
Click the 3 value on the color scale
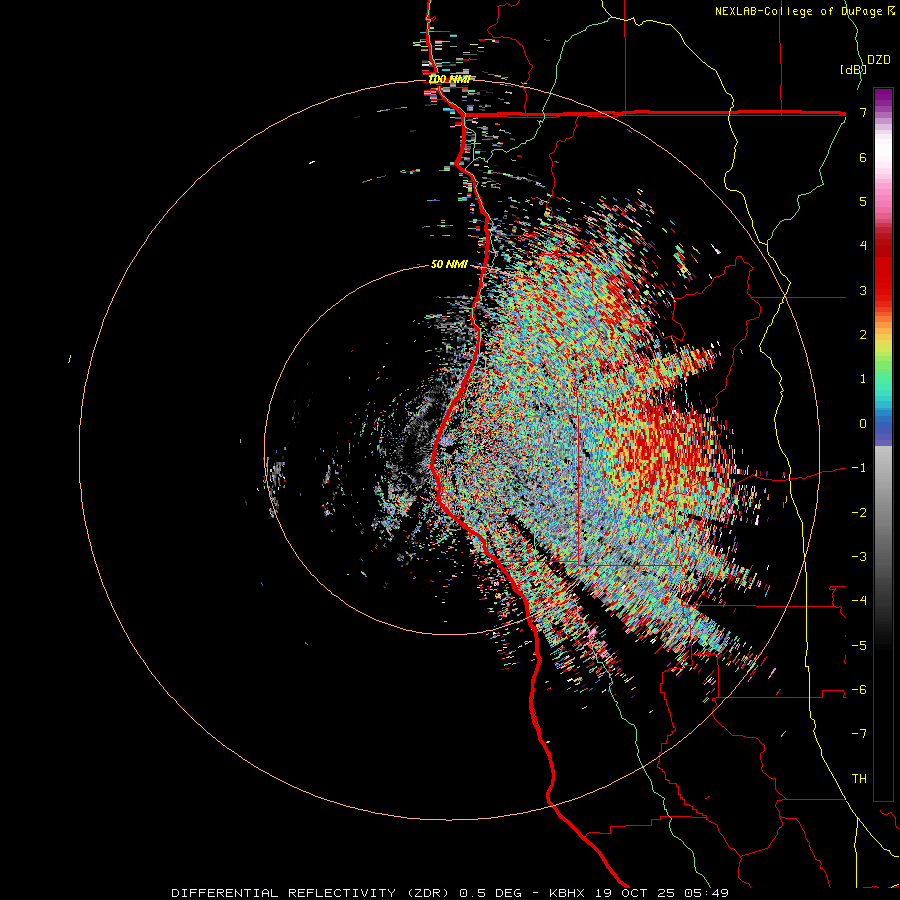863,290
